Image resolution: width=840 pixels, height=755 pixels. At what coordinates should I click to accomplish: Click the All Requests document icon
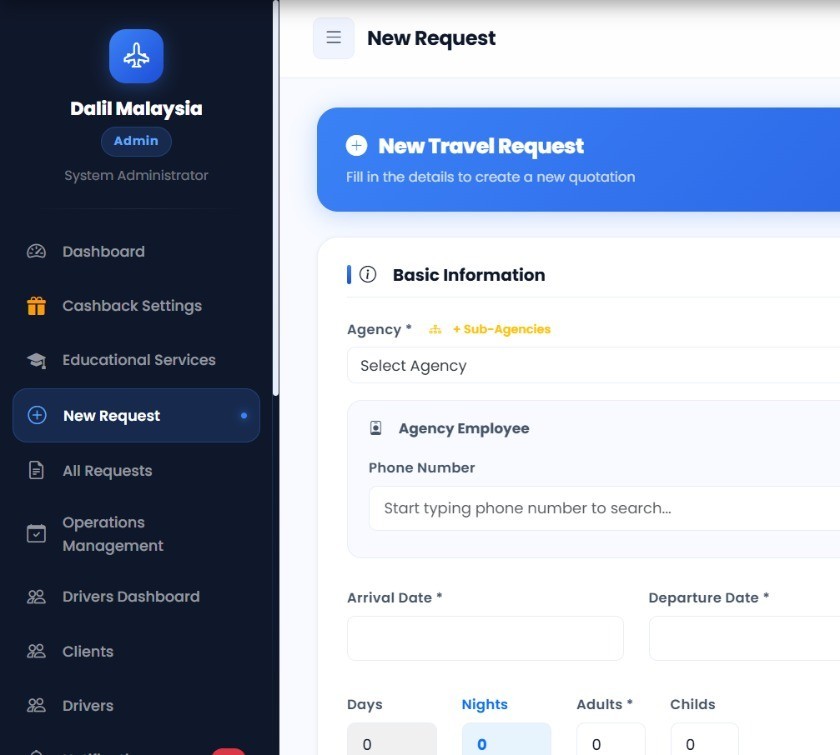(36, 470)
